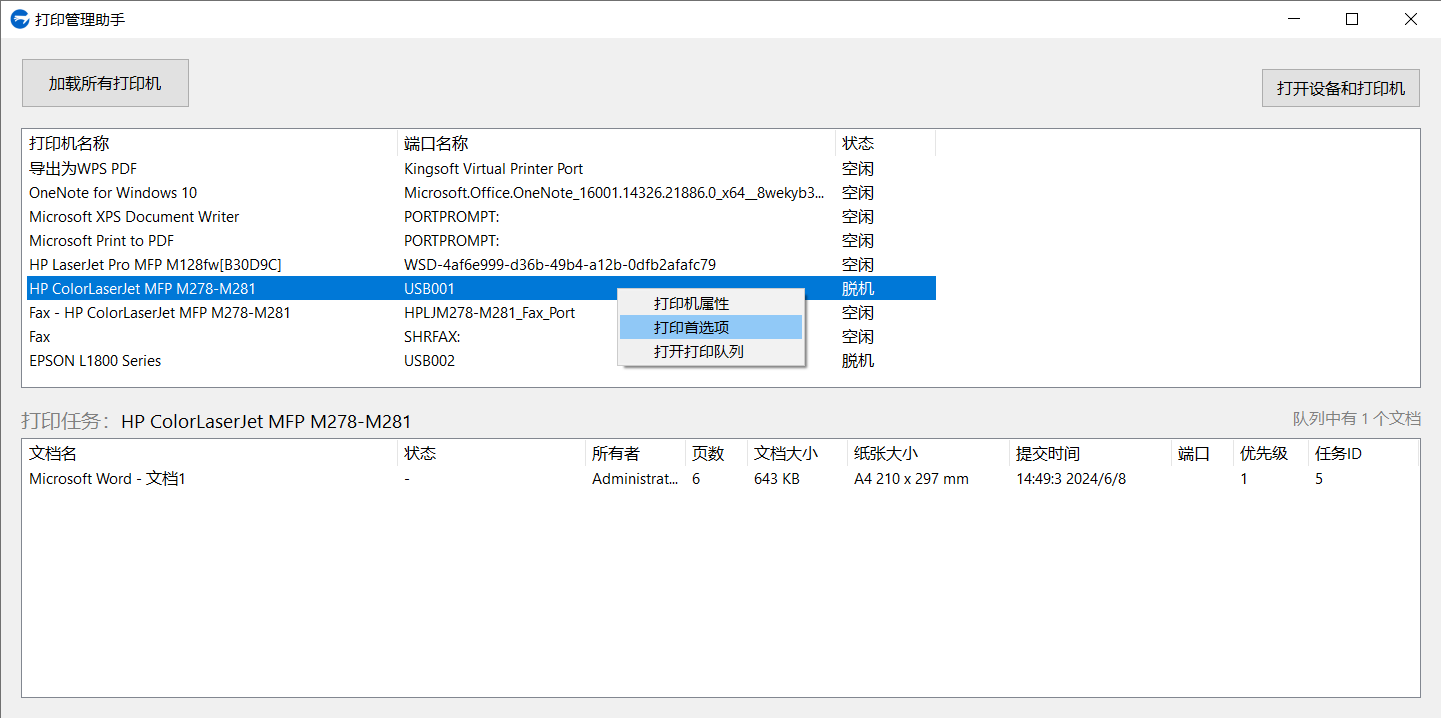Click the HPLJM278-M281_Fax_Port cell
This screenshot has height=718, width=1441.
click(x=490, y=313)
